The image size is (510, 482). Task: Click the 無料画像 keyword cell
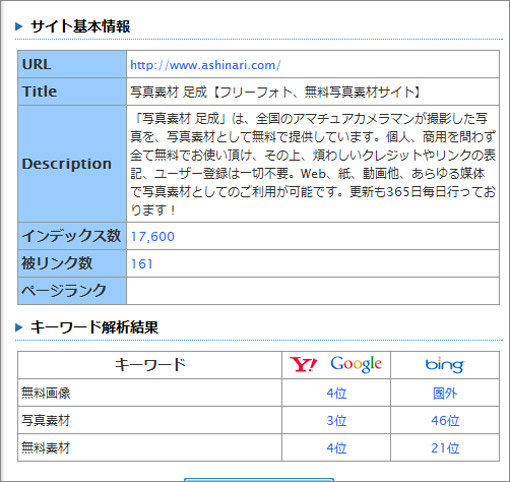[x=150, y=393]
